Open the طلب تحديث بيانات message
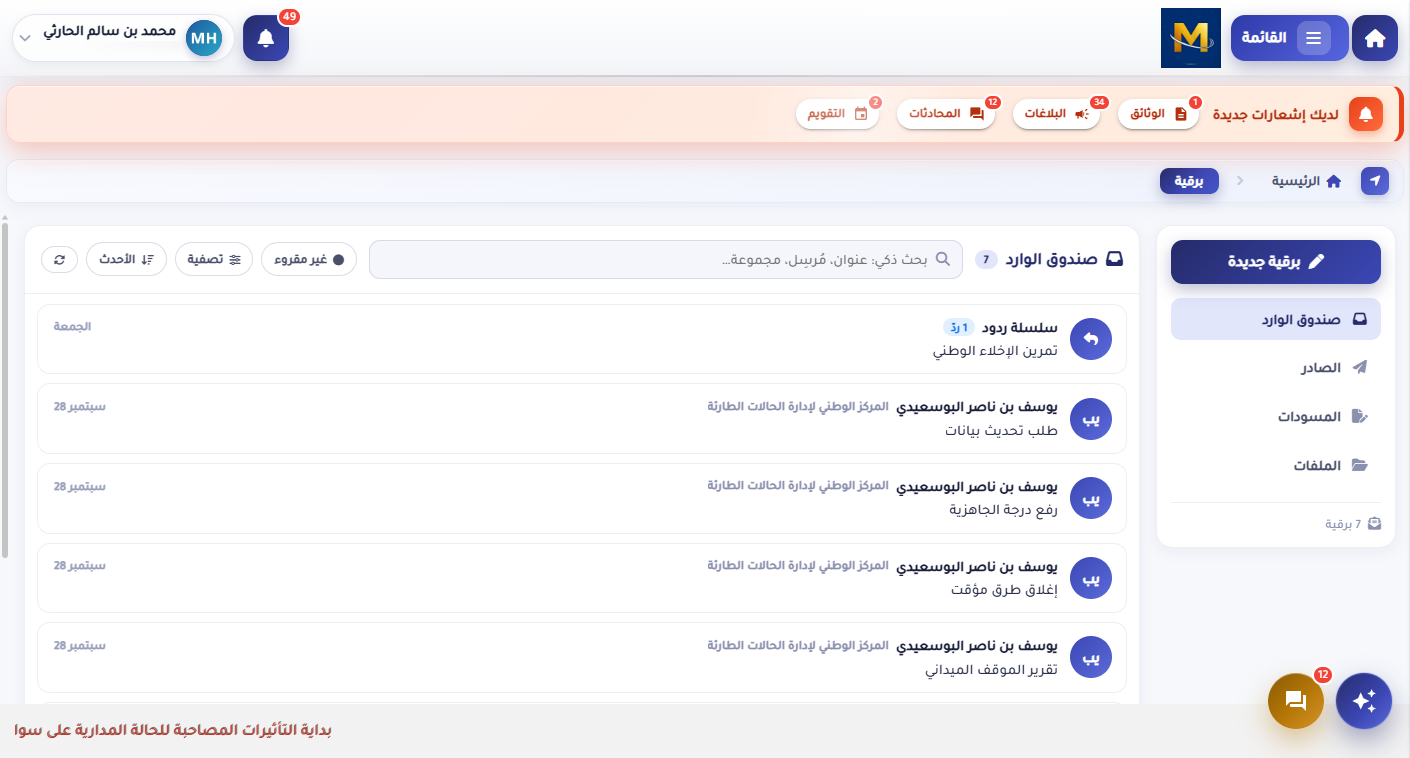 pos(582,418)
